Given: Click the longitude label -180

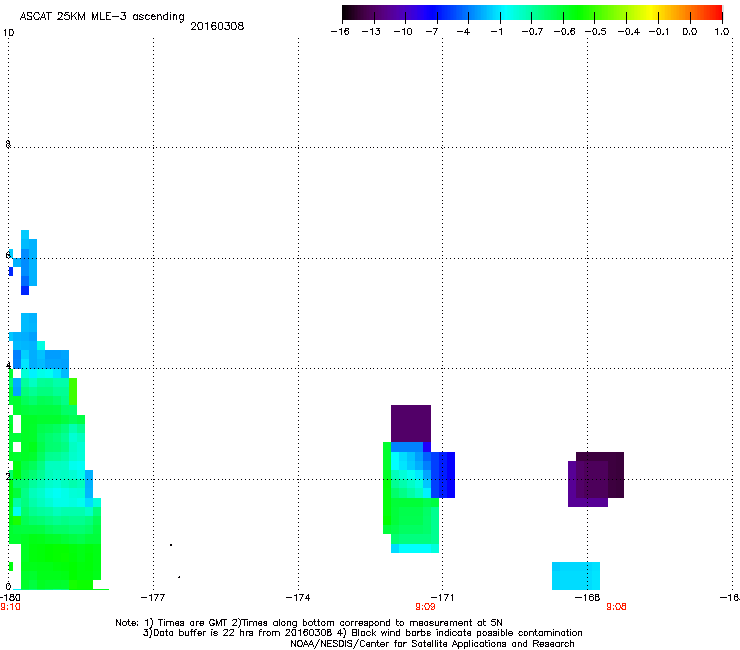Looking at the screenshot, I should (10, 598).
